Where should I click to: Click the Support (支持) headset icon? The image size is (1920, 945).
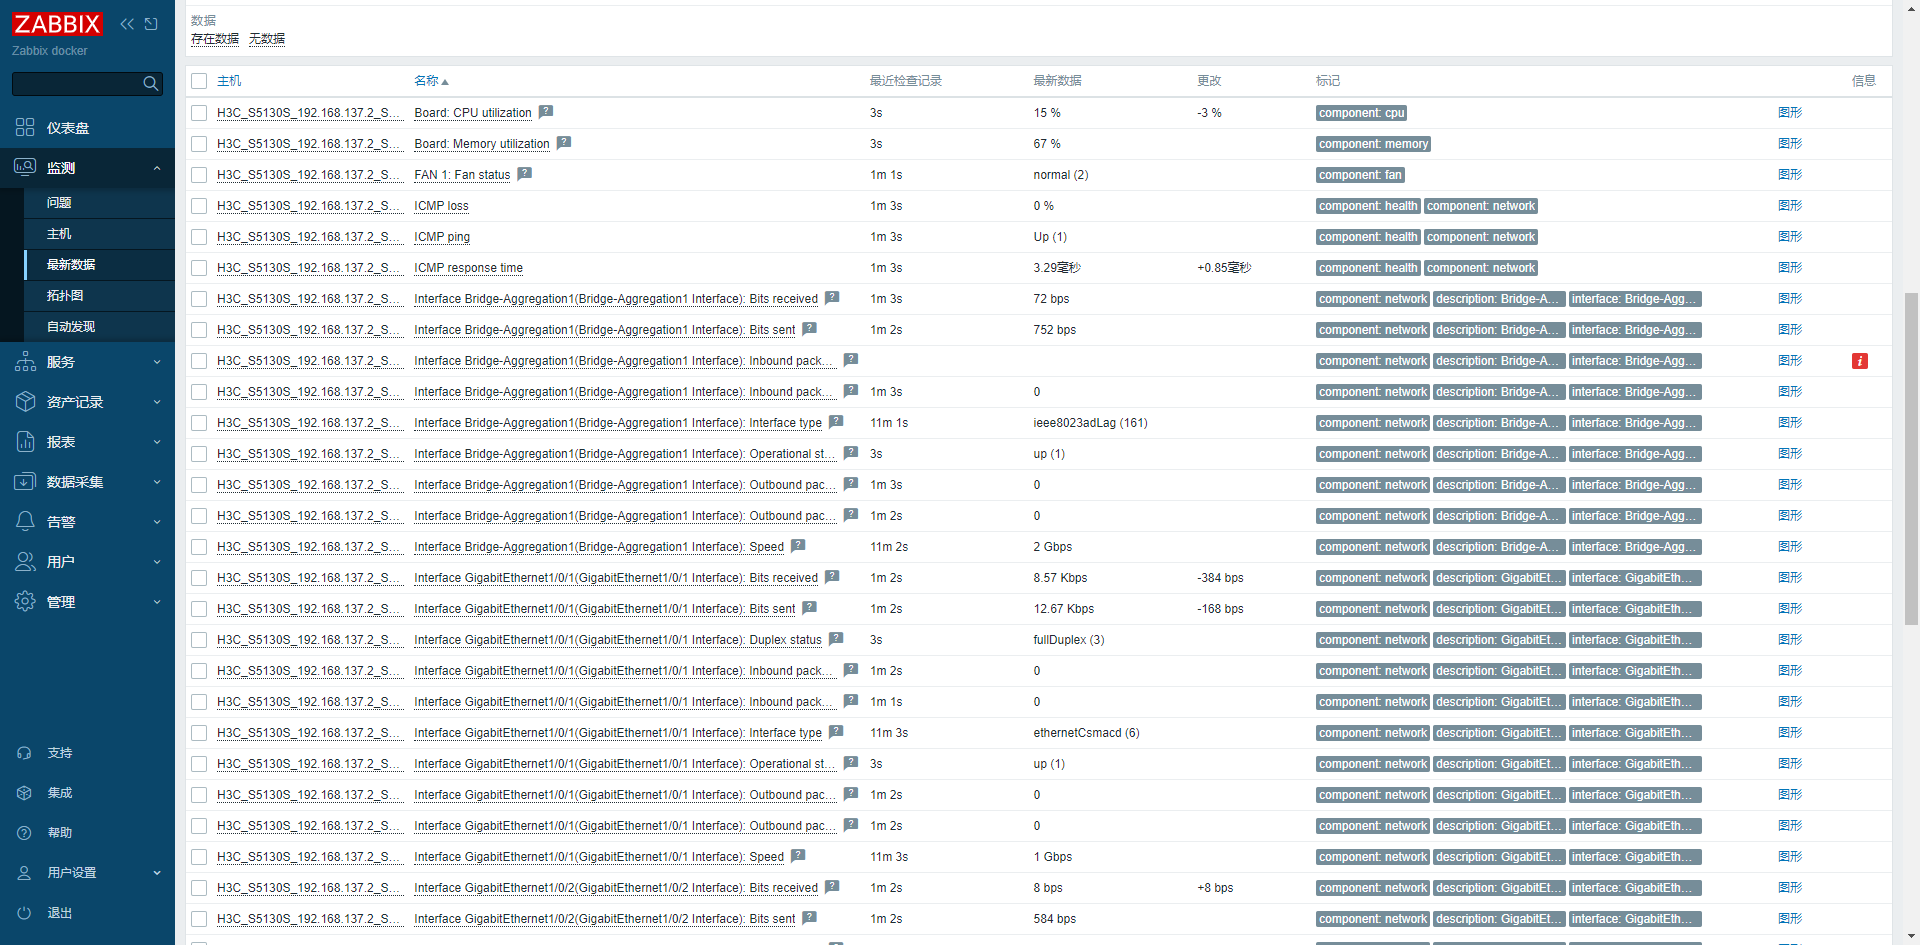tap(25, 753)
